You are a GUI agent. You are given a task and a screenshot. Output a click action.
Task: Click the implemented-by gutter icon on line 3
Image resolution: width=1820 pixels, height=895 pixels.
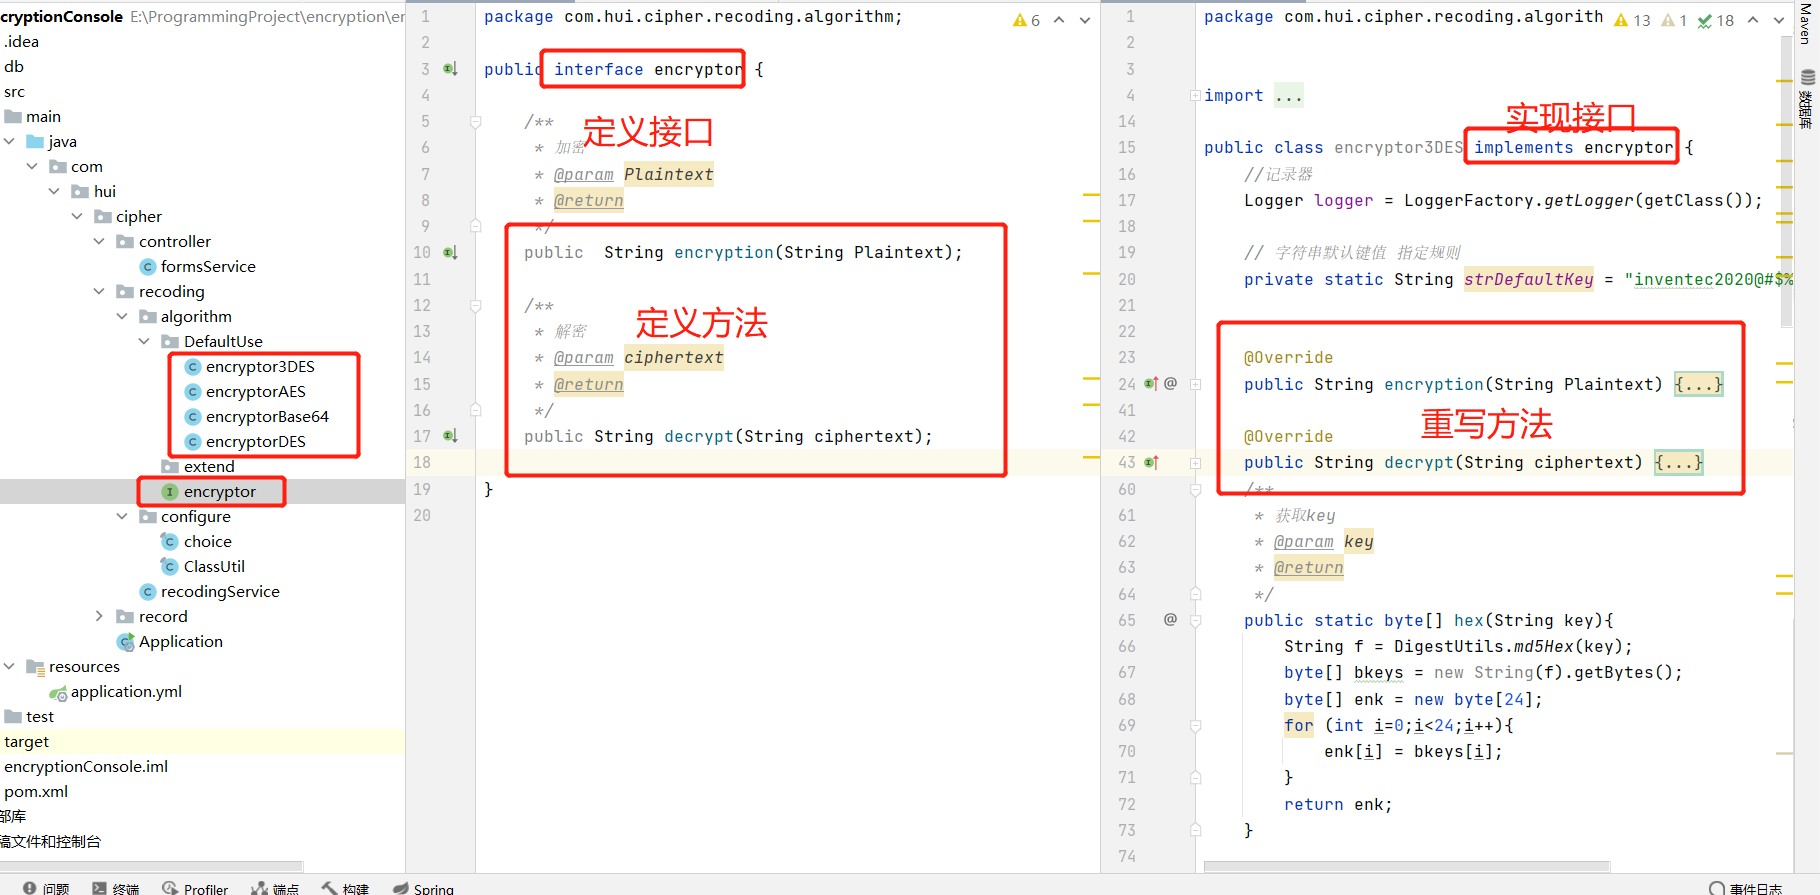pos(450,69)
